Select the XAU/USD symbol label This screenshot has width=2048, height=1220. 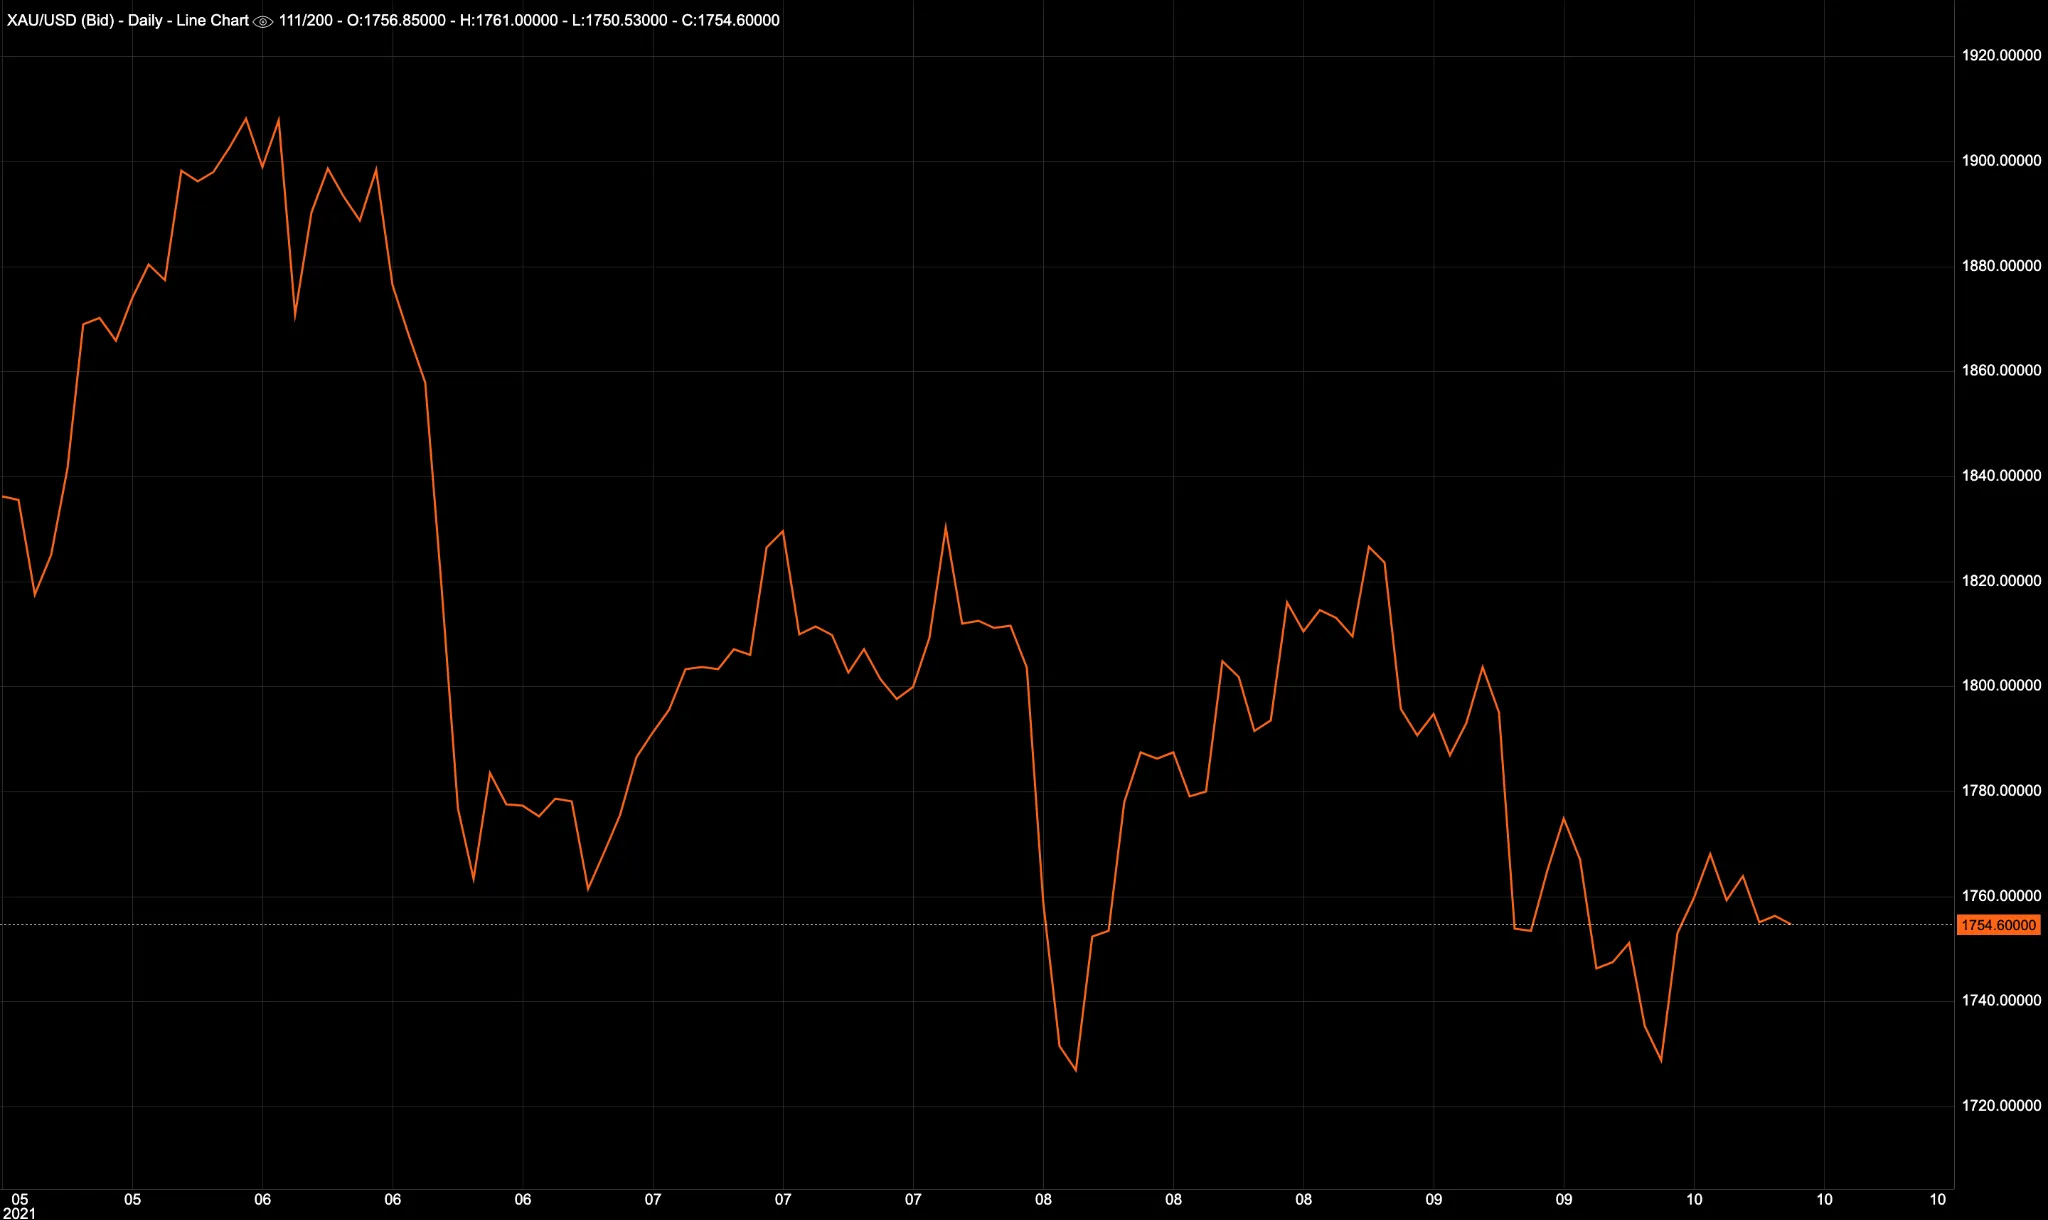pos(42,20)
